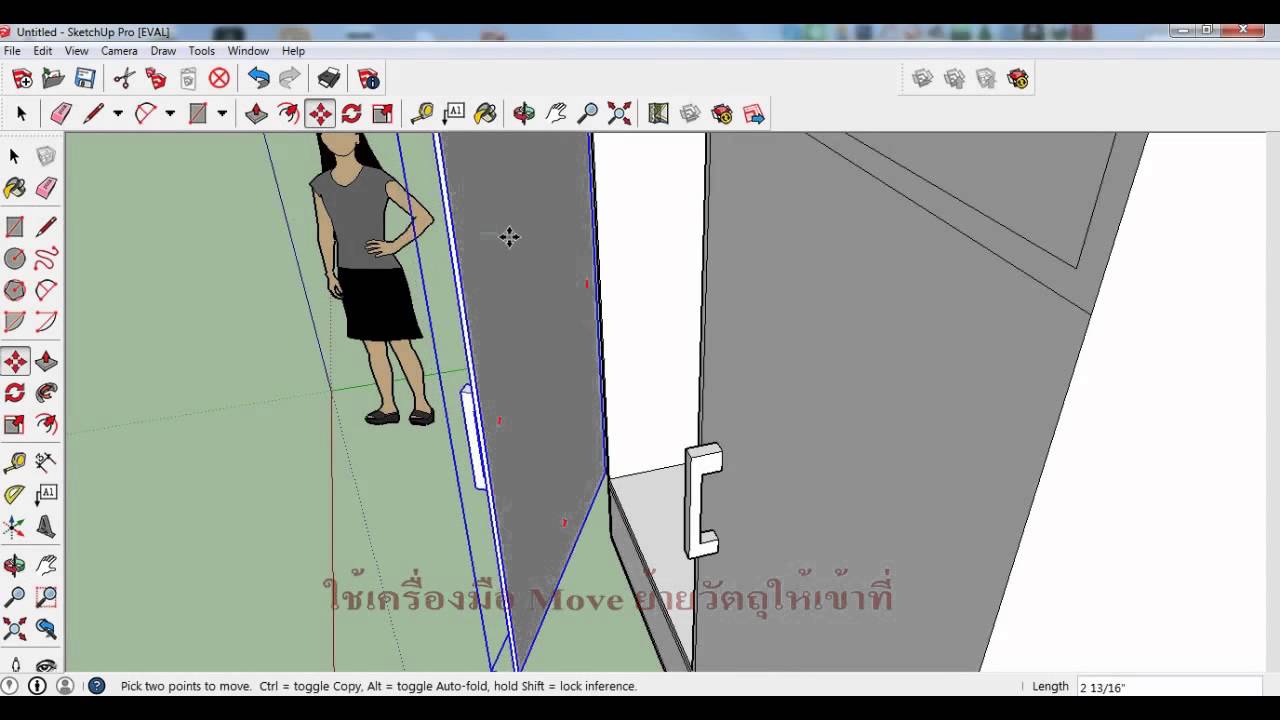
Task: Activate Offset tool in the top toolbar
Action: click(288, 113)
